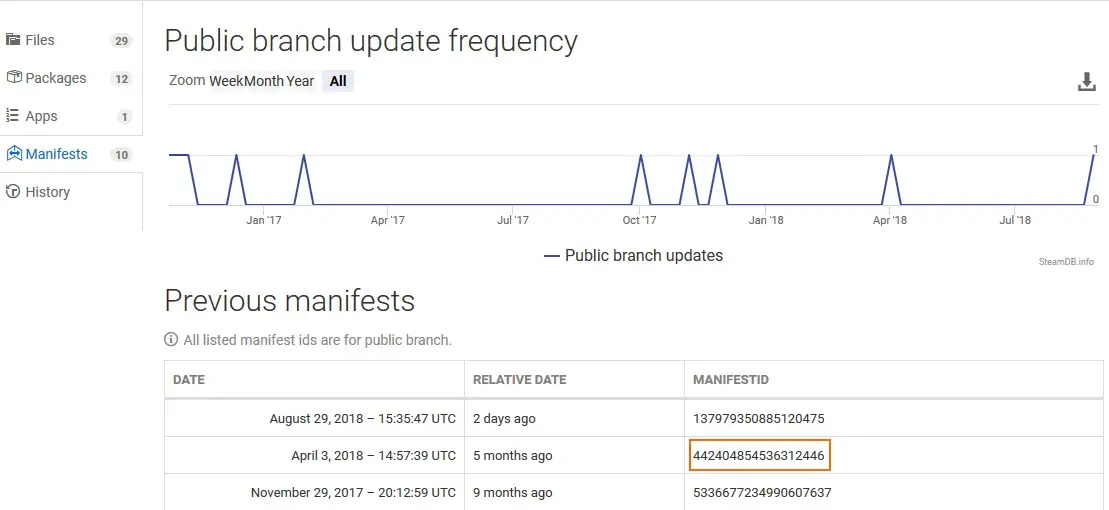Toggle Public branch updates legend series
This screenshot has width=1109, height=510.
coord(633,255)
